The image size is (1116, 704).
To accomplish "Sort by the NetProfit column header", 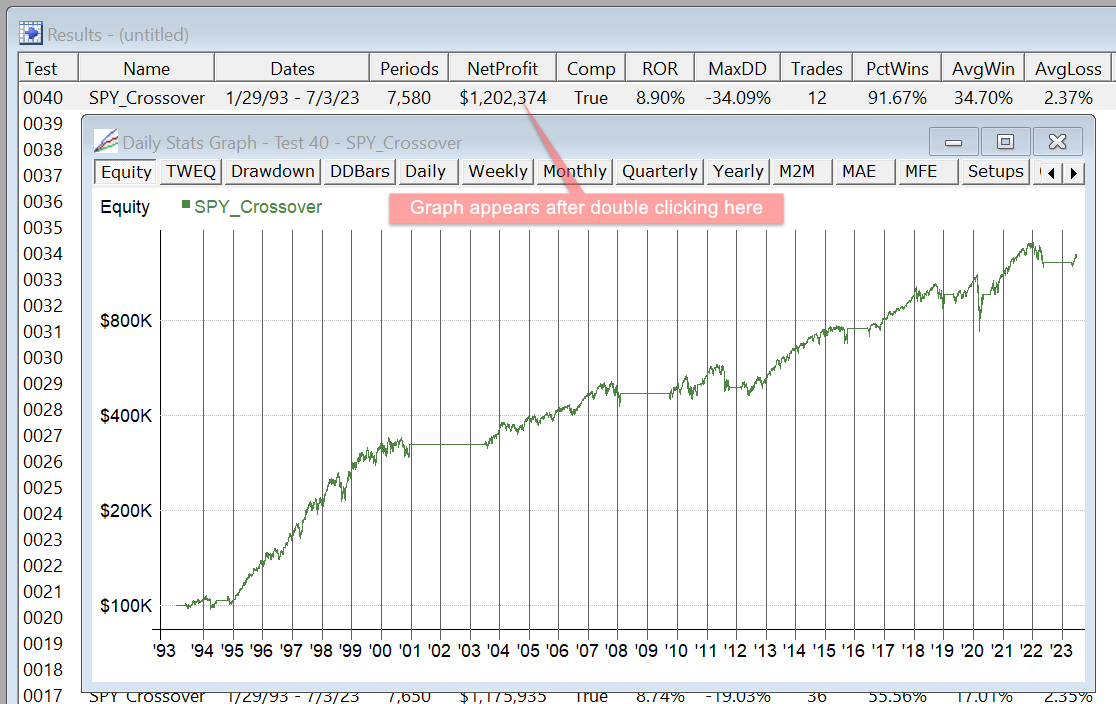I will point(502,69).
